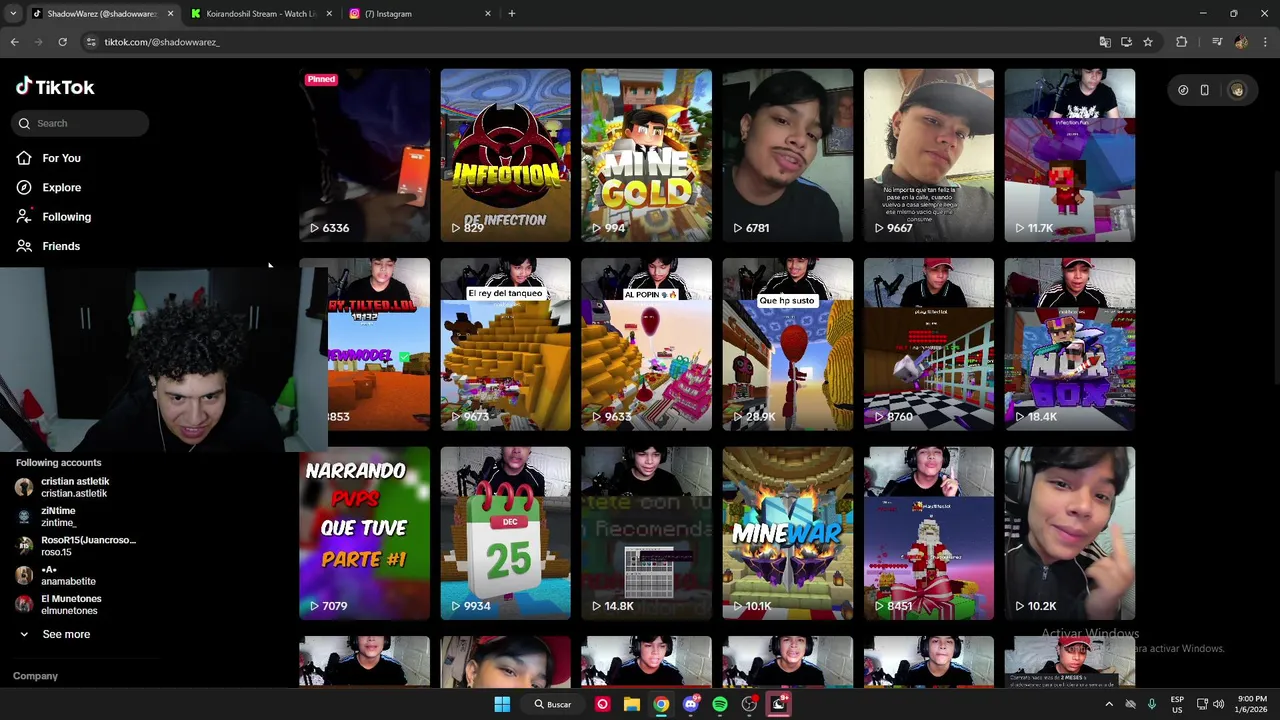The width and height of the screenshot is (1280, 720).
Task: Open the video with 8451 views
Action: click(x=928, y=533)
